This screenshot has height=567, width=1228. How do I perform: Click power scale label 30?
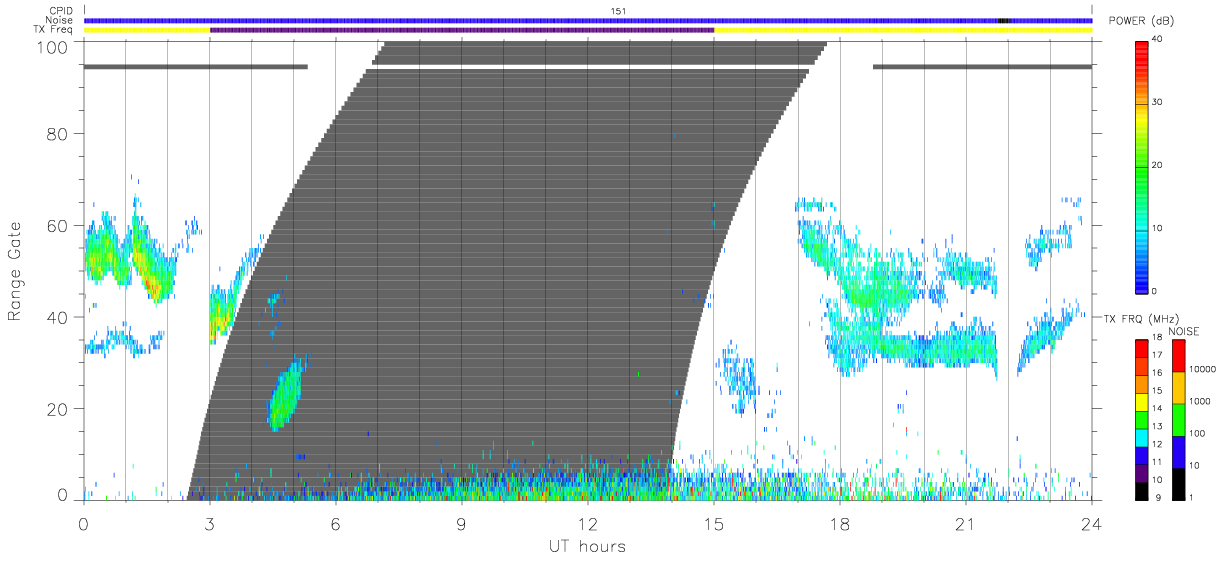click(x=1158, y=103)
